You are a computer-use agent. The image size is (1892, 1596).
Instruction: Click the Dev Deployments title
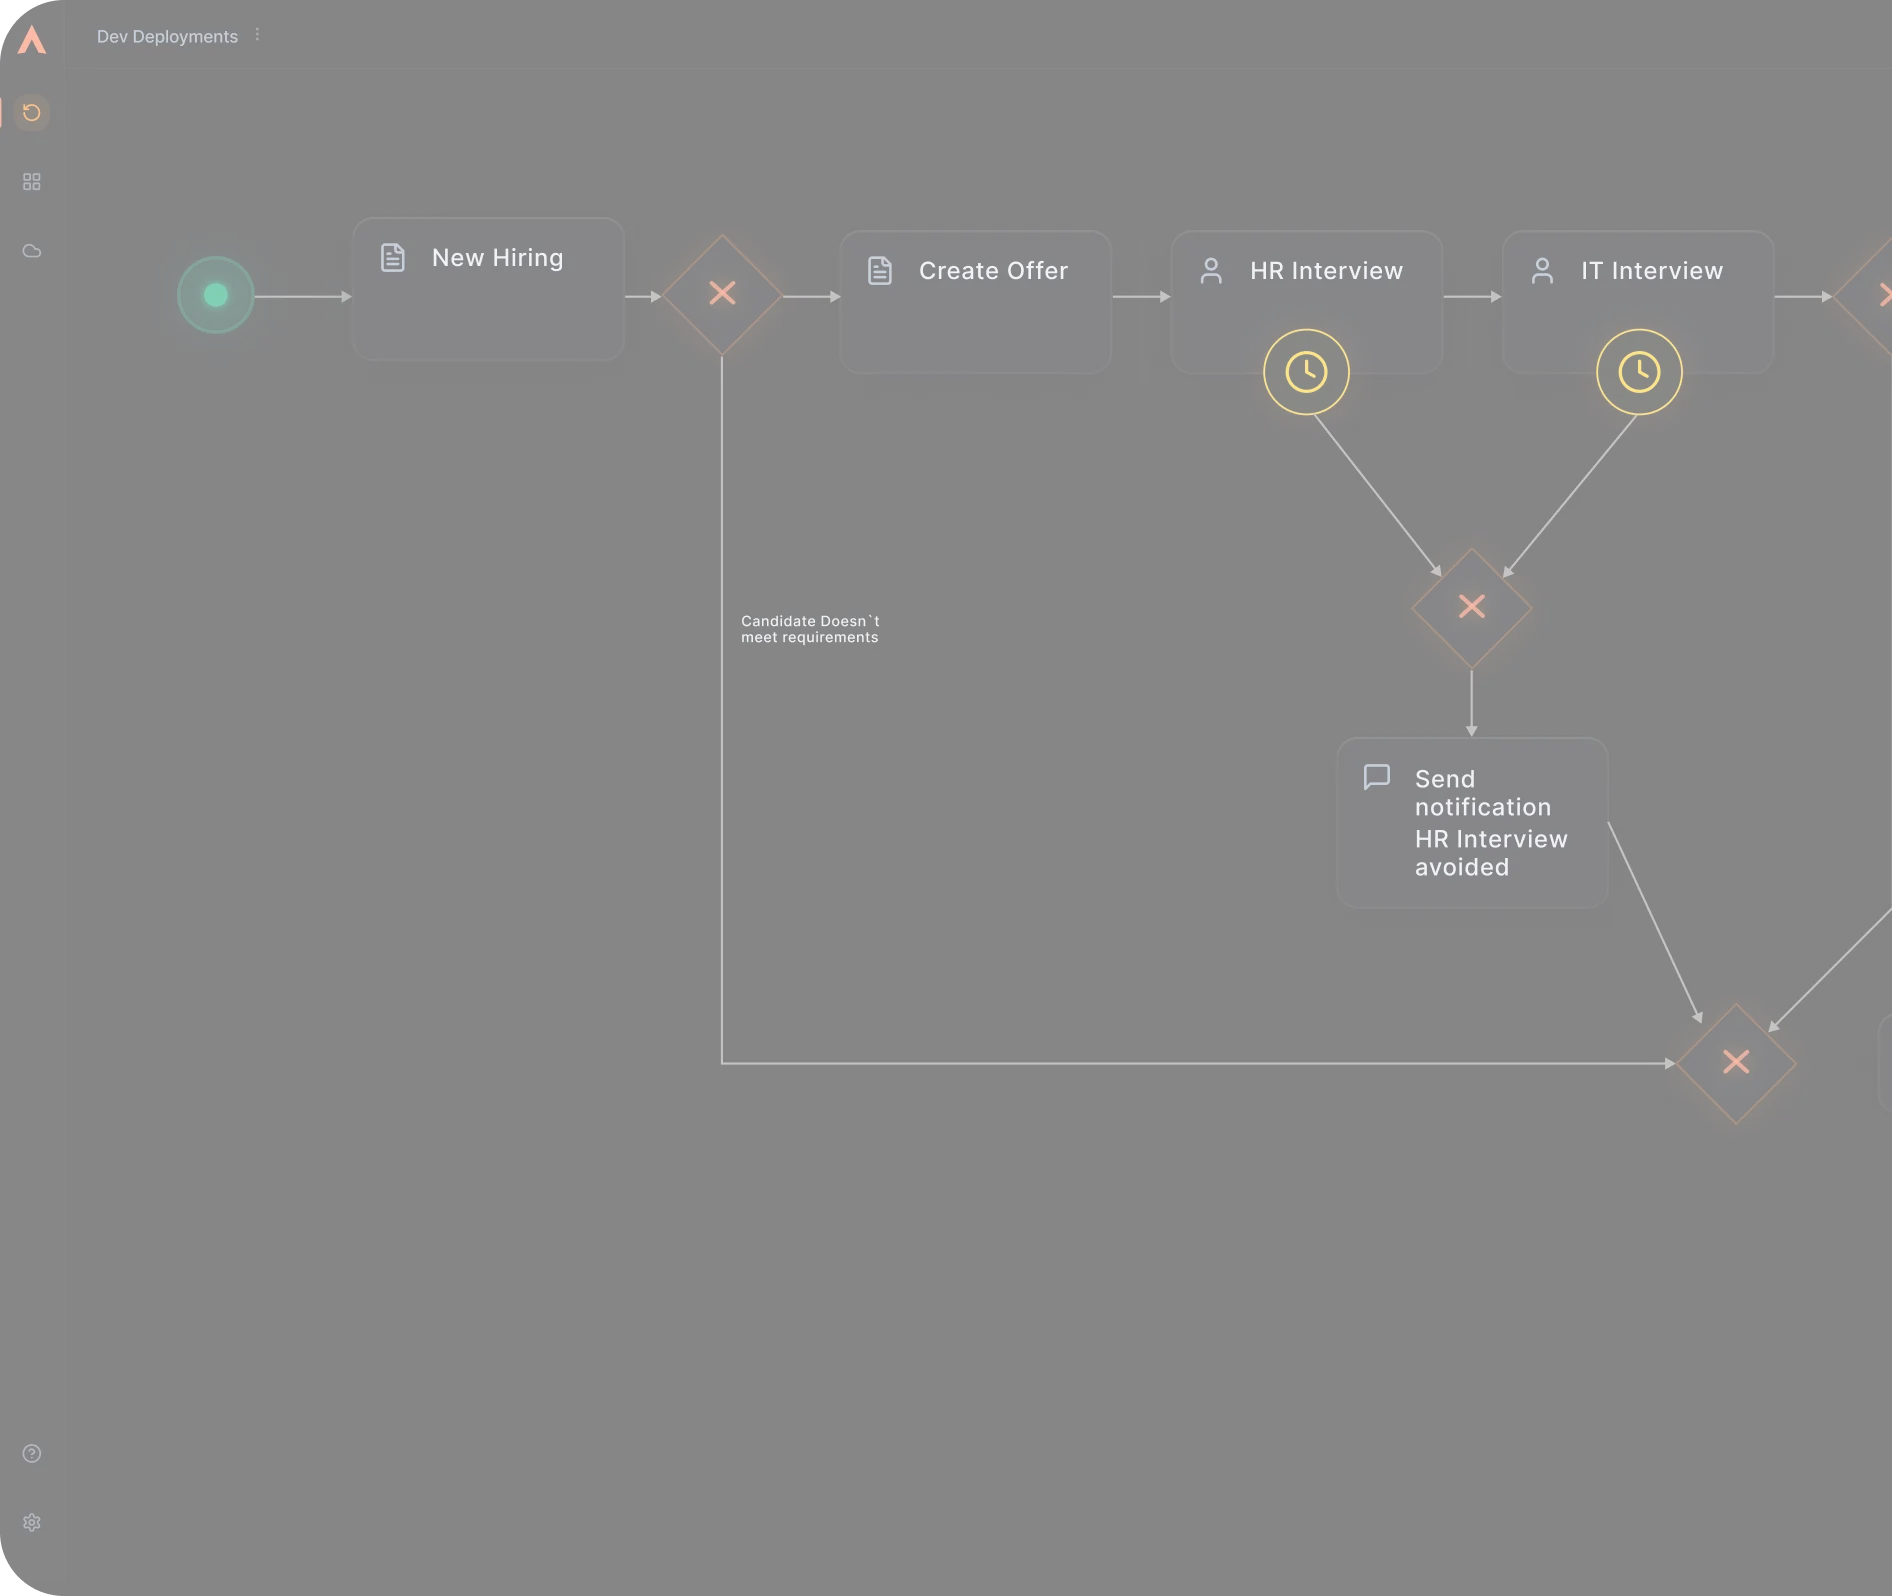pyautogui.click(x=167, y=36)
